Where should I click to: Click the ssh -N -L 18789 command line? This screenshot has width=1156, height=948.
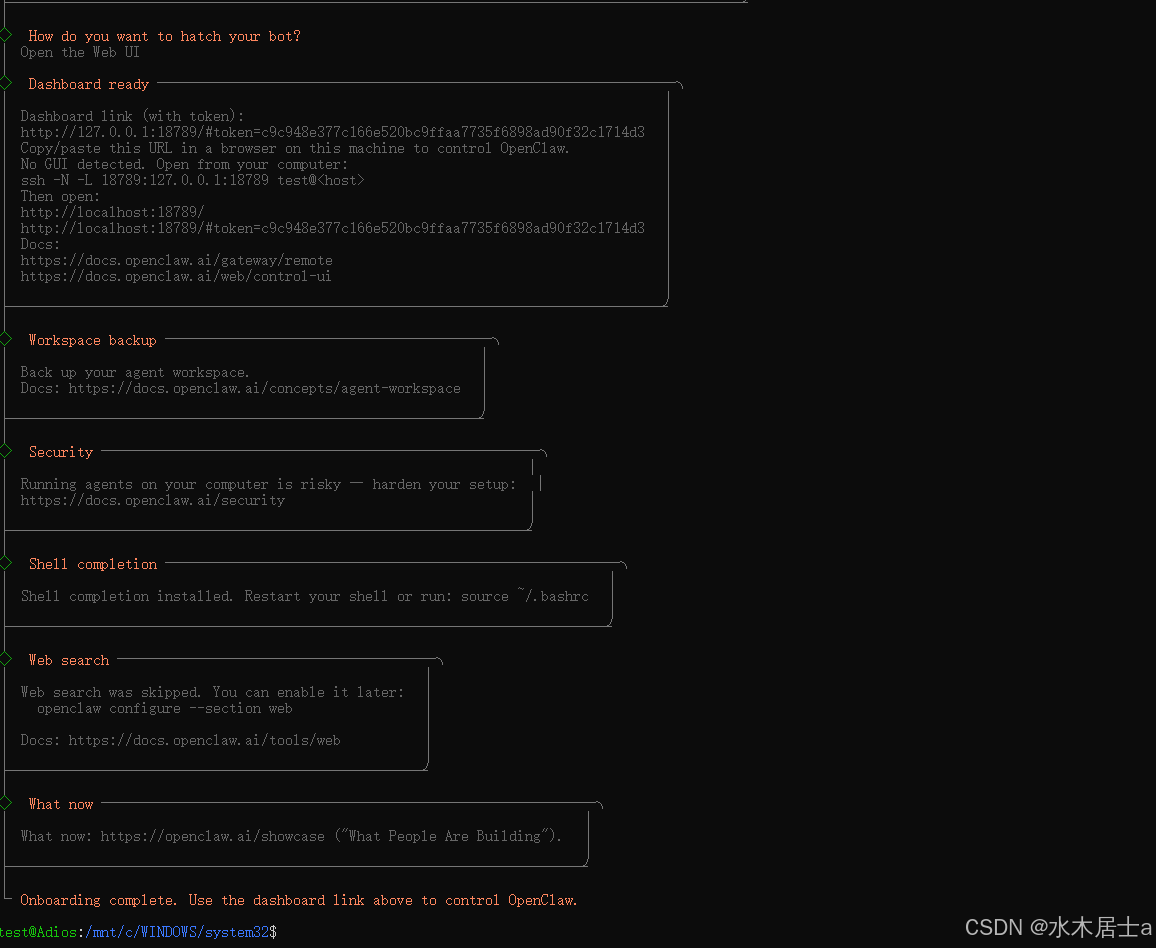[x=192, y=181]
